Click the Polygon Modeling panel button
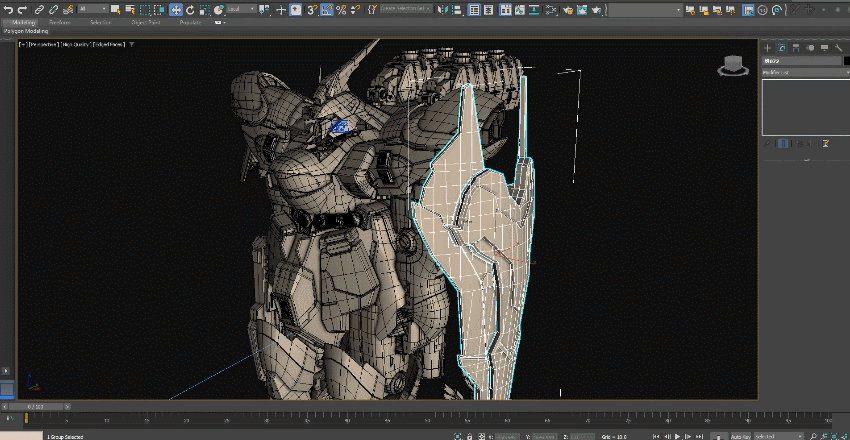The width and height of the screenshot is (850, 440). 27,31
